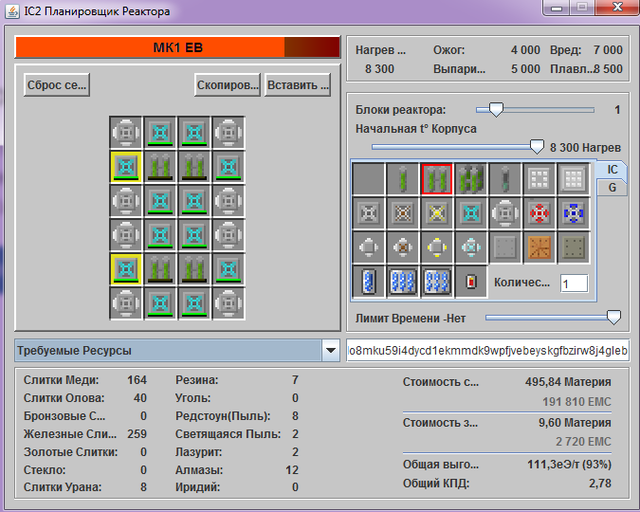640x512 pixels.
Task: Click the Лимит Времени slider handle
Action: (613, 317)
